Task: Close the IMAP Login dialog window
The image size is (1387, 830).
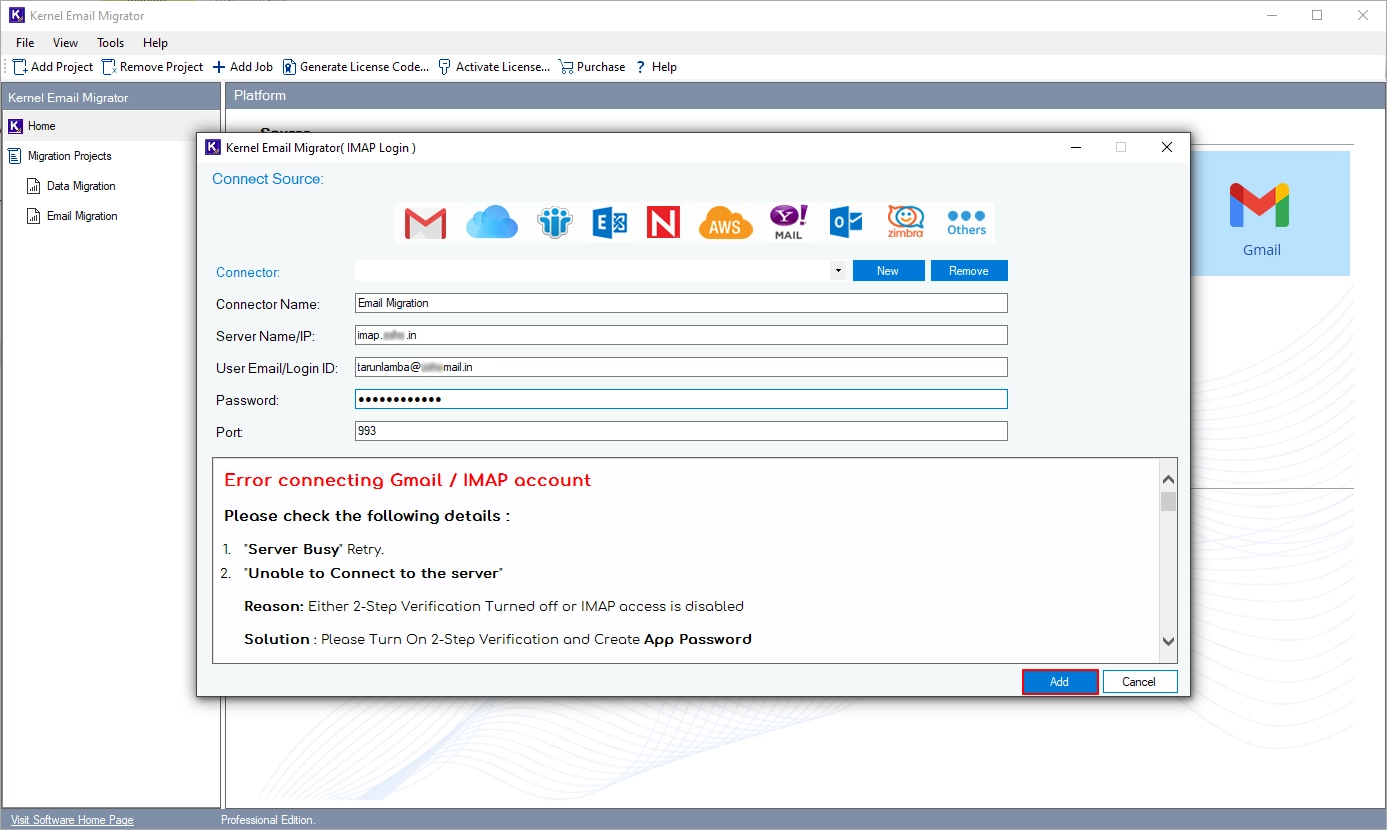Action: click(x=1167, y=147)
